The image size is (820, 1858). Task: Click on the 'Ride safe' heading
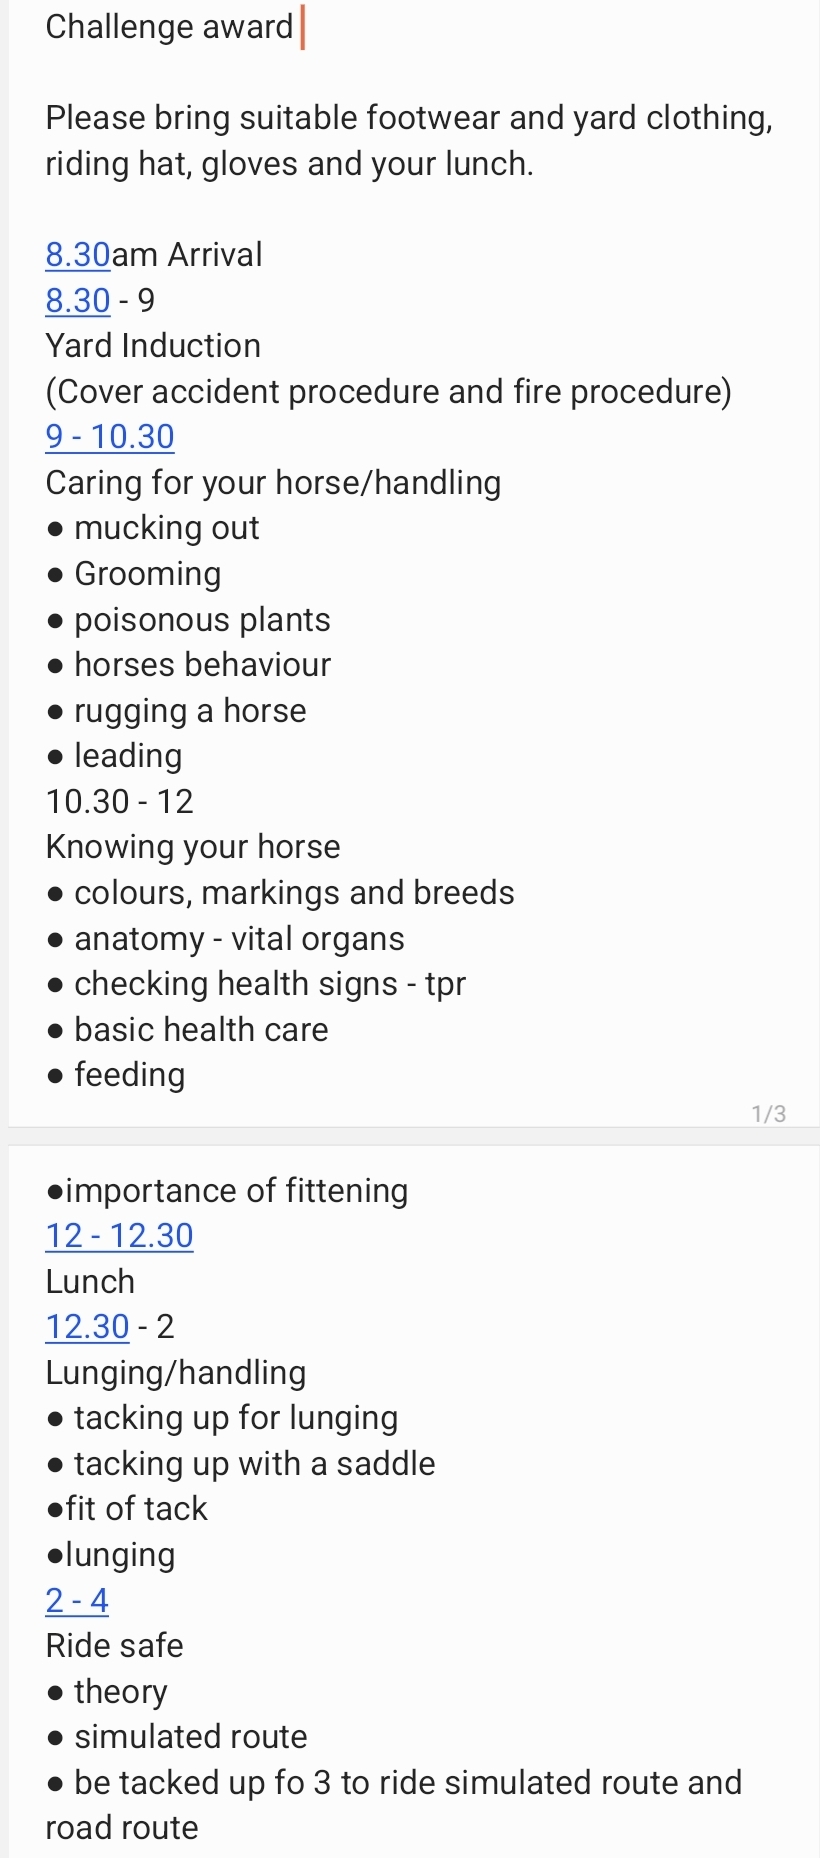pos(115,1646)
